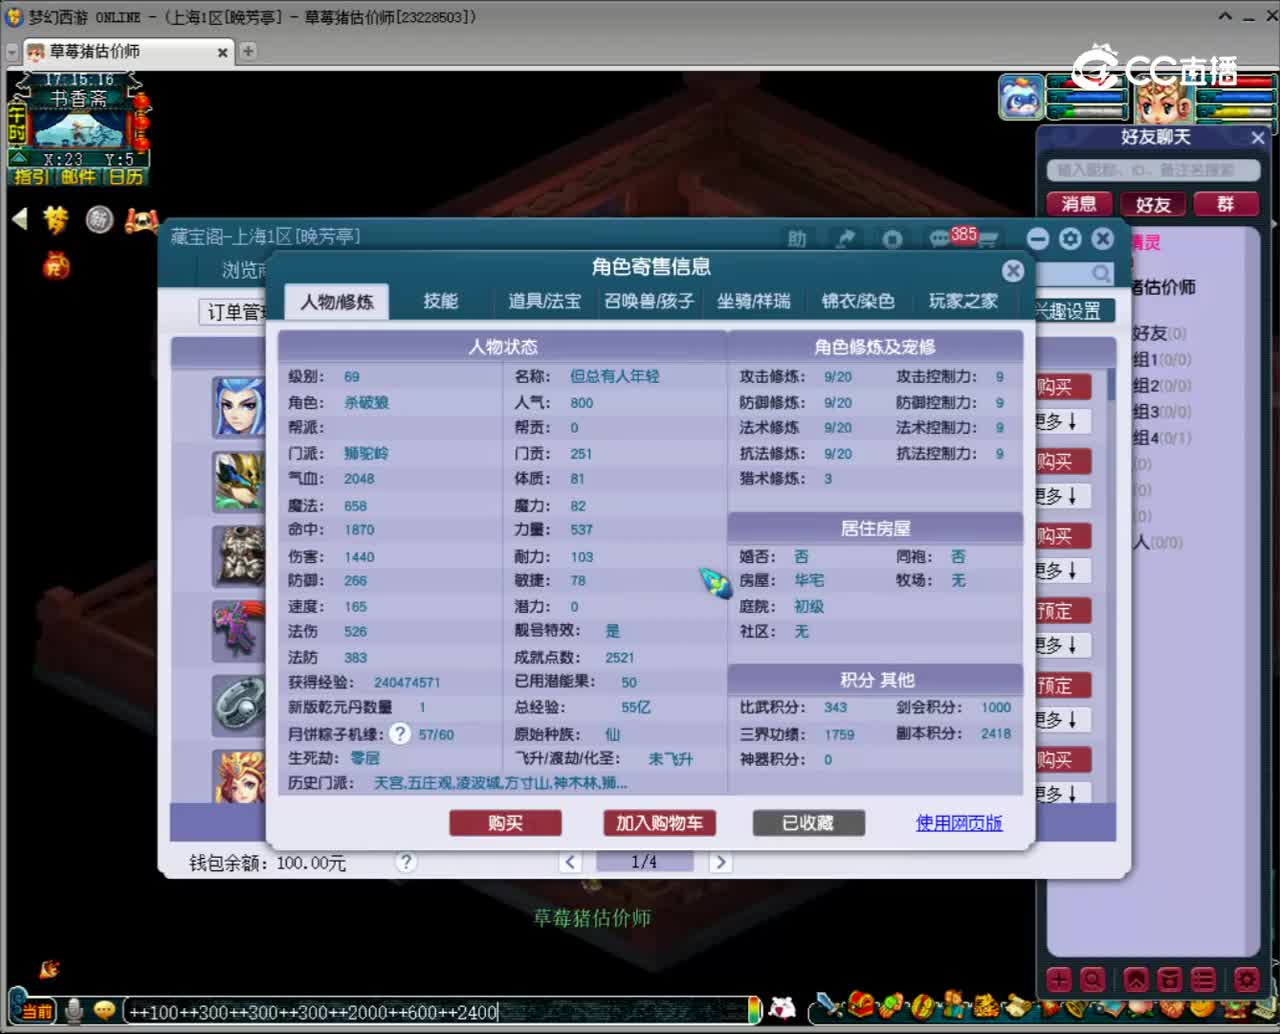Click the search magnifier in the friend chat panel
The image size is (1280, 1034).
click(x=1100, y=273)
